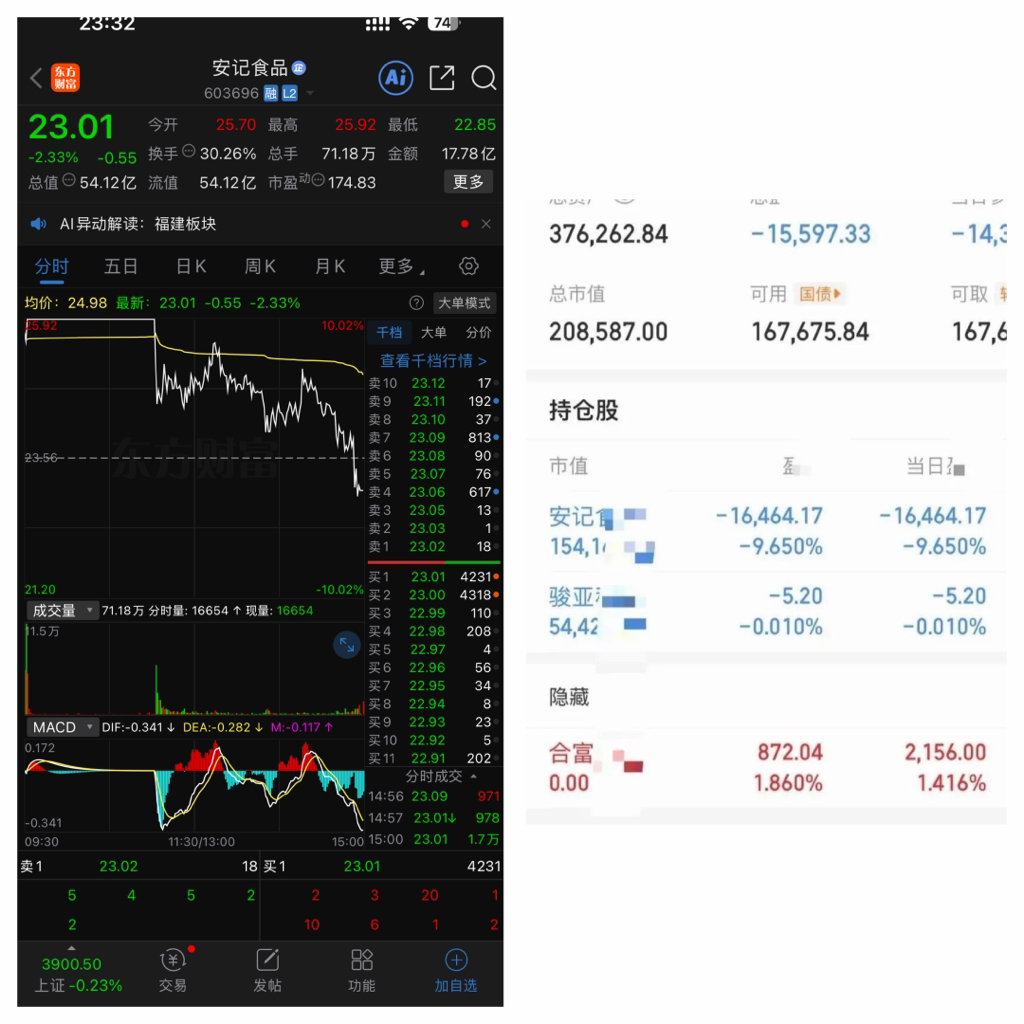Tap the 15:00 trade record row

[434, 839]
